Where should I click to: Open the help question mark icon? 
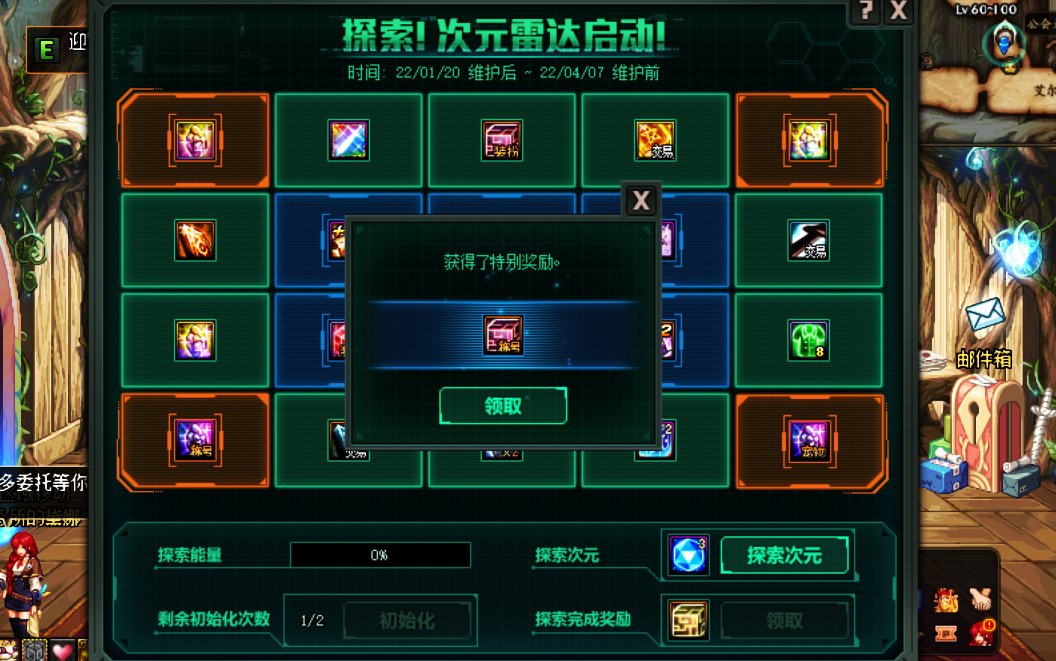click(866, 11)
